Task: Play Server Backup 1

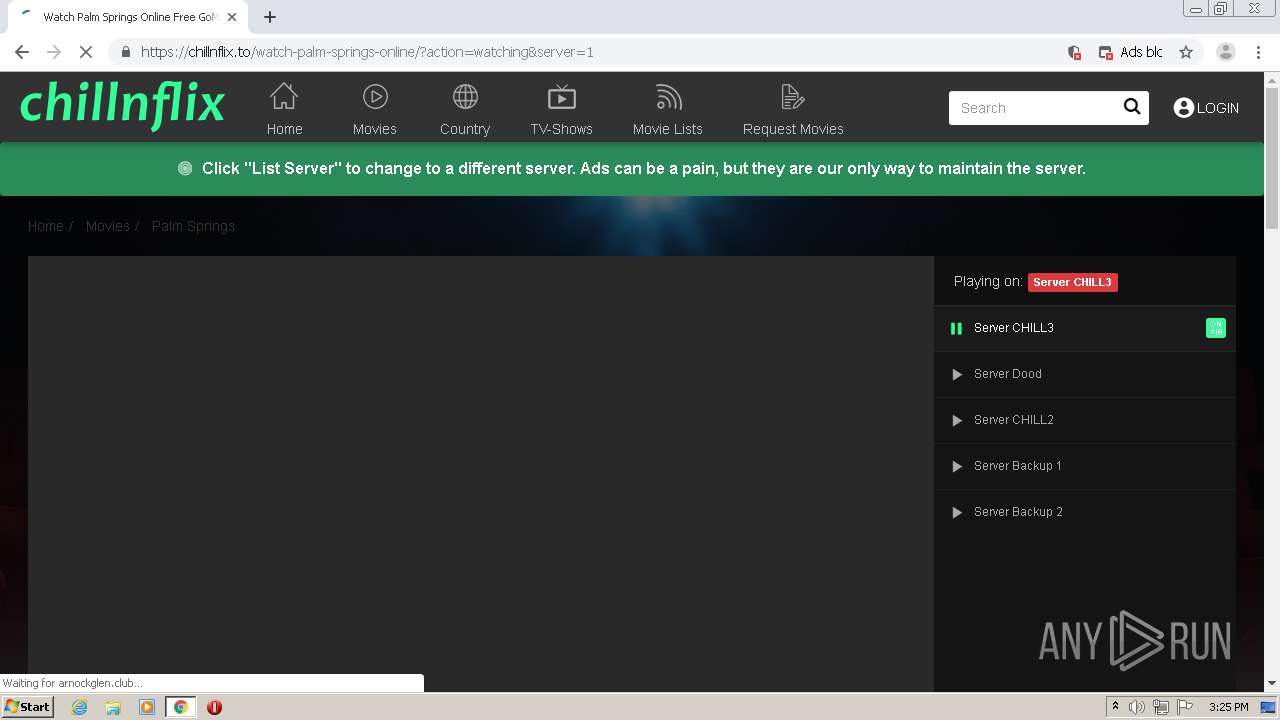Action: (x=956, y=466)
